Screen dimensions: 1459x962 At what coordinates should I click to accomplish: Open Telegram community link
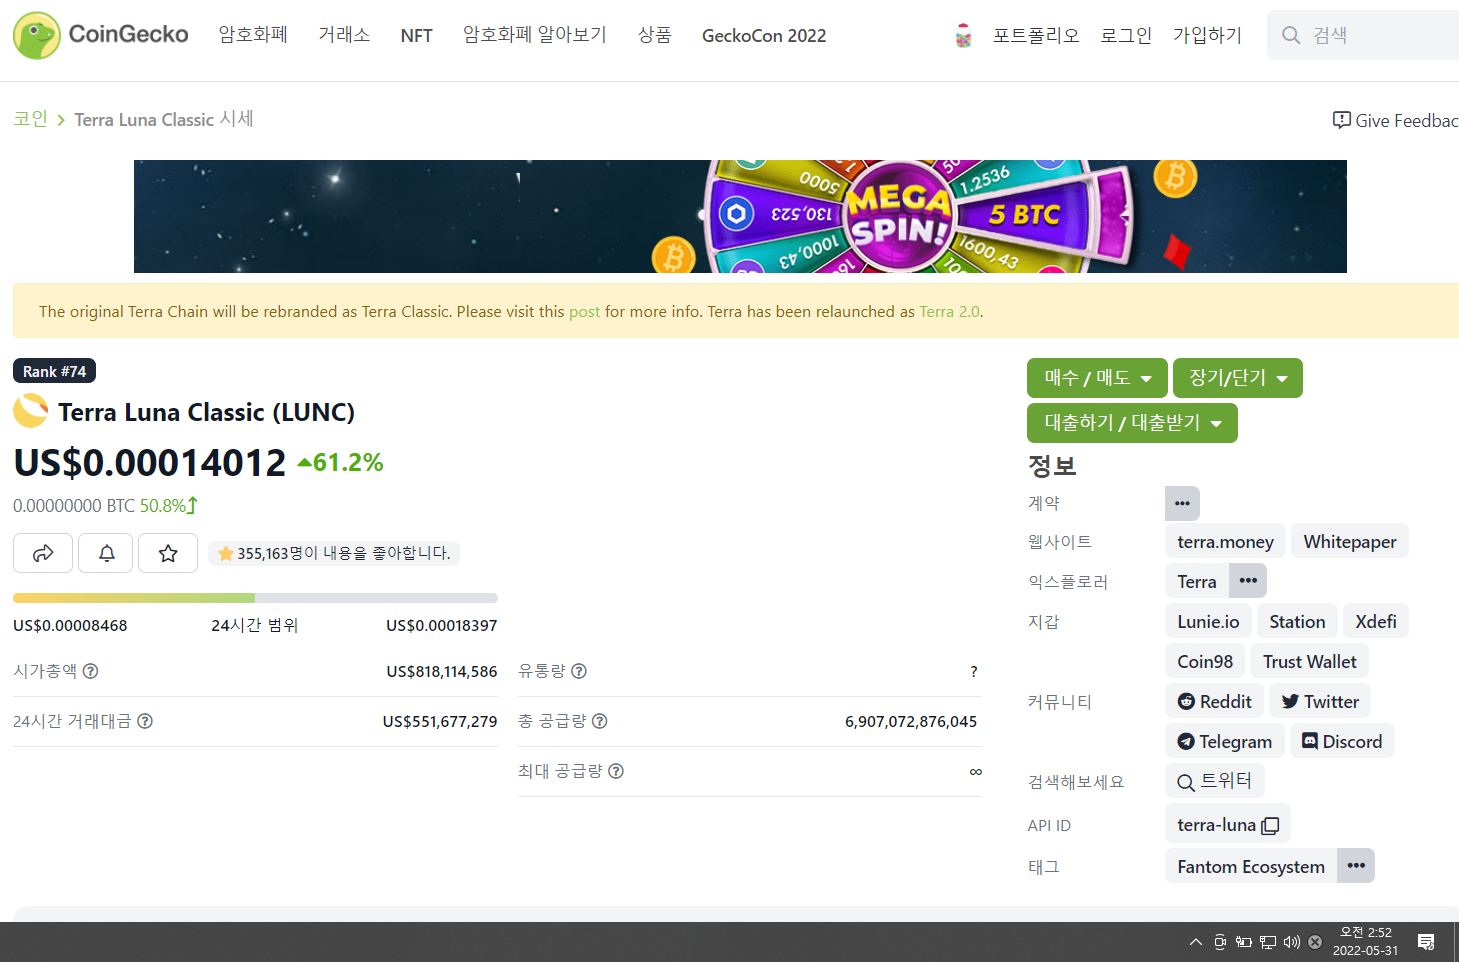1225,741
